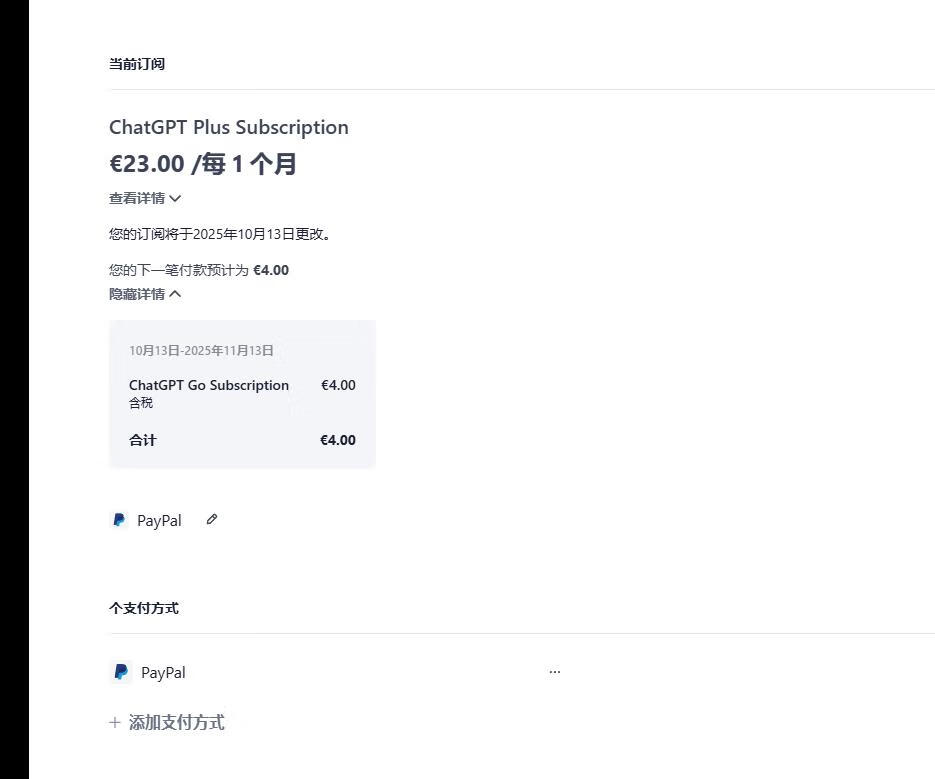Click the 2025年10月13日 subscription change notice
Image resolution: width=935 pixels, height=779 pixels.
pos(220,235)
